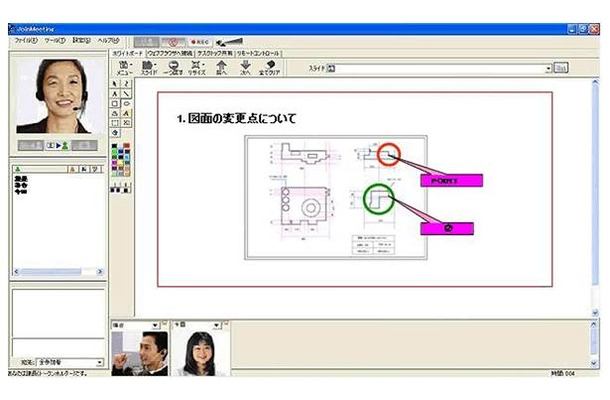Clear all drawings with 全てクリア icon
The width and height of the screenshot is (610, 400).
[270, 68]
